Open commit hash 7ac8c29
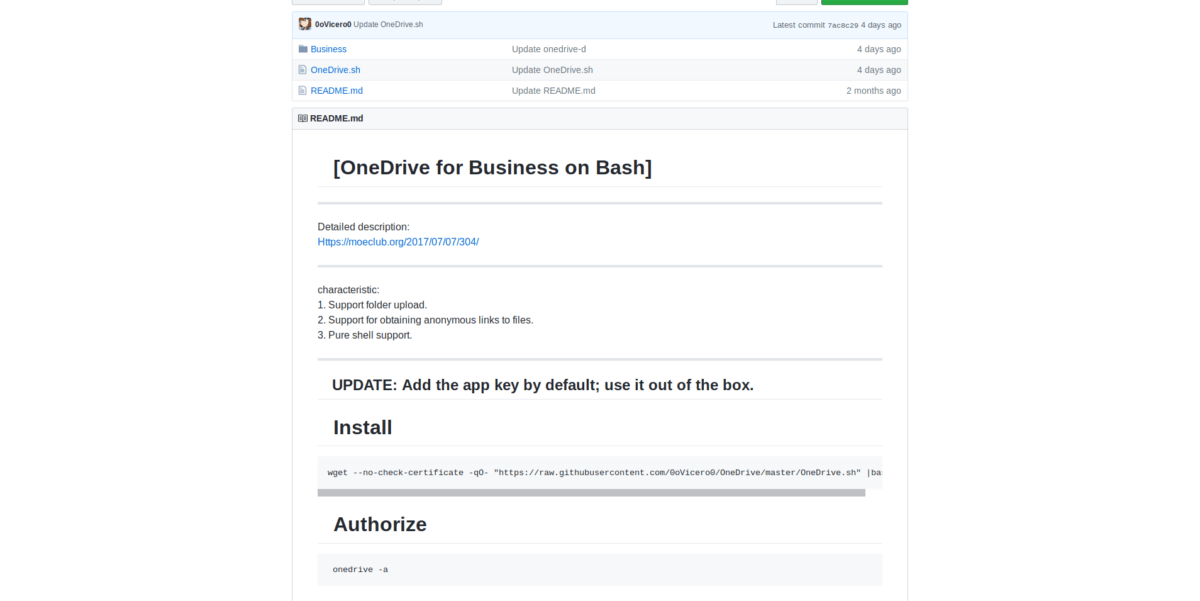The height and width of the screenshot is (601, 1200). coord(842,25)
